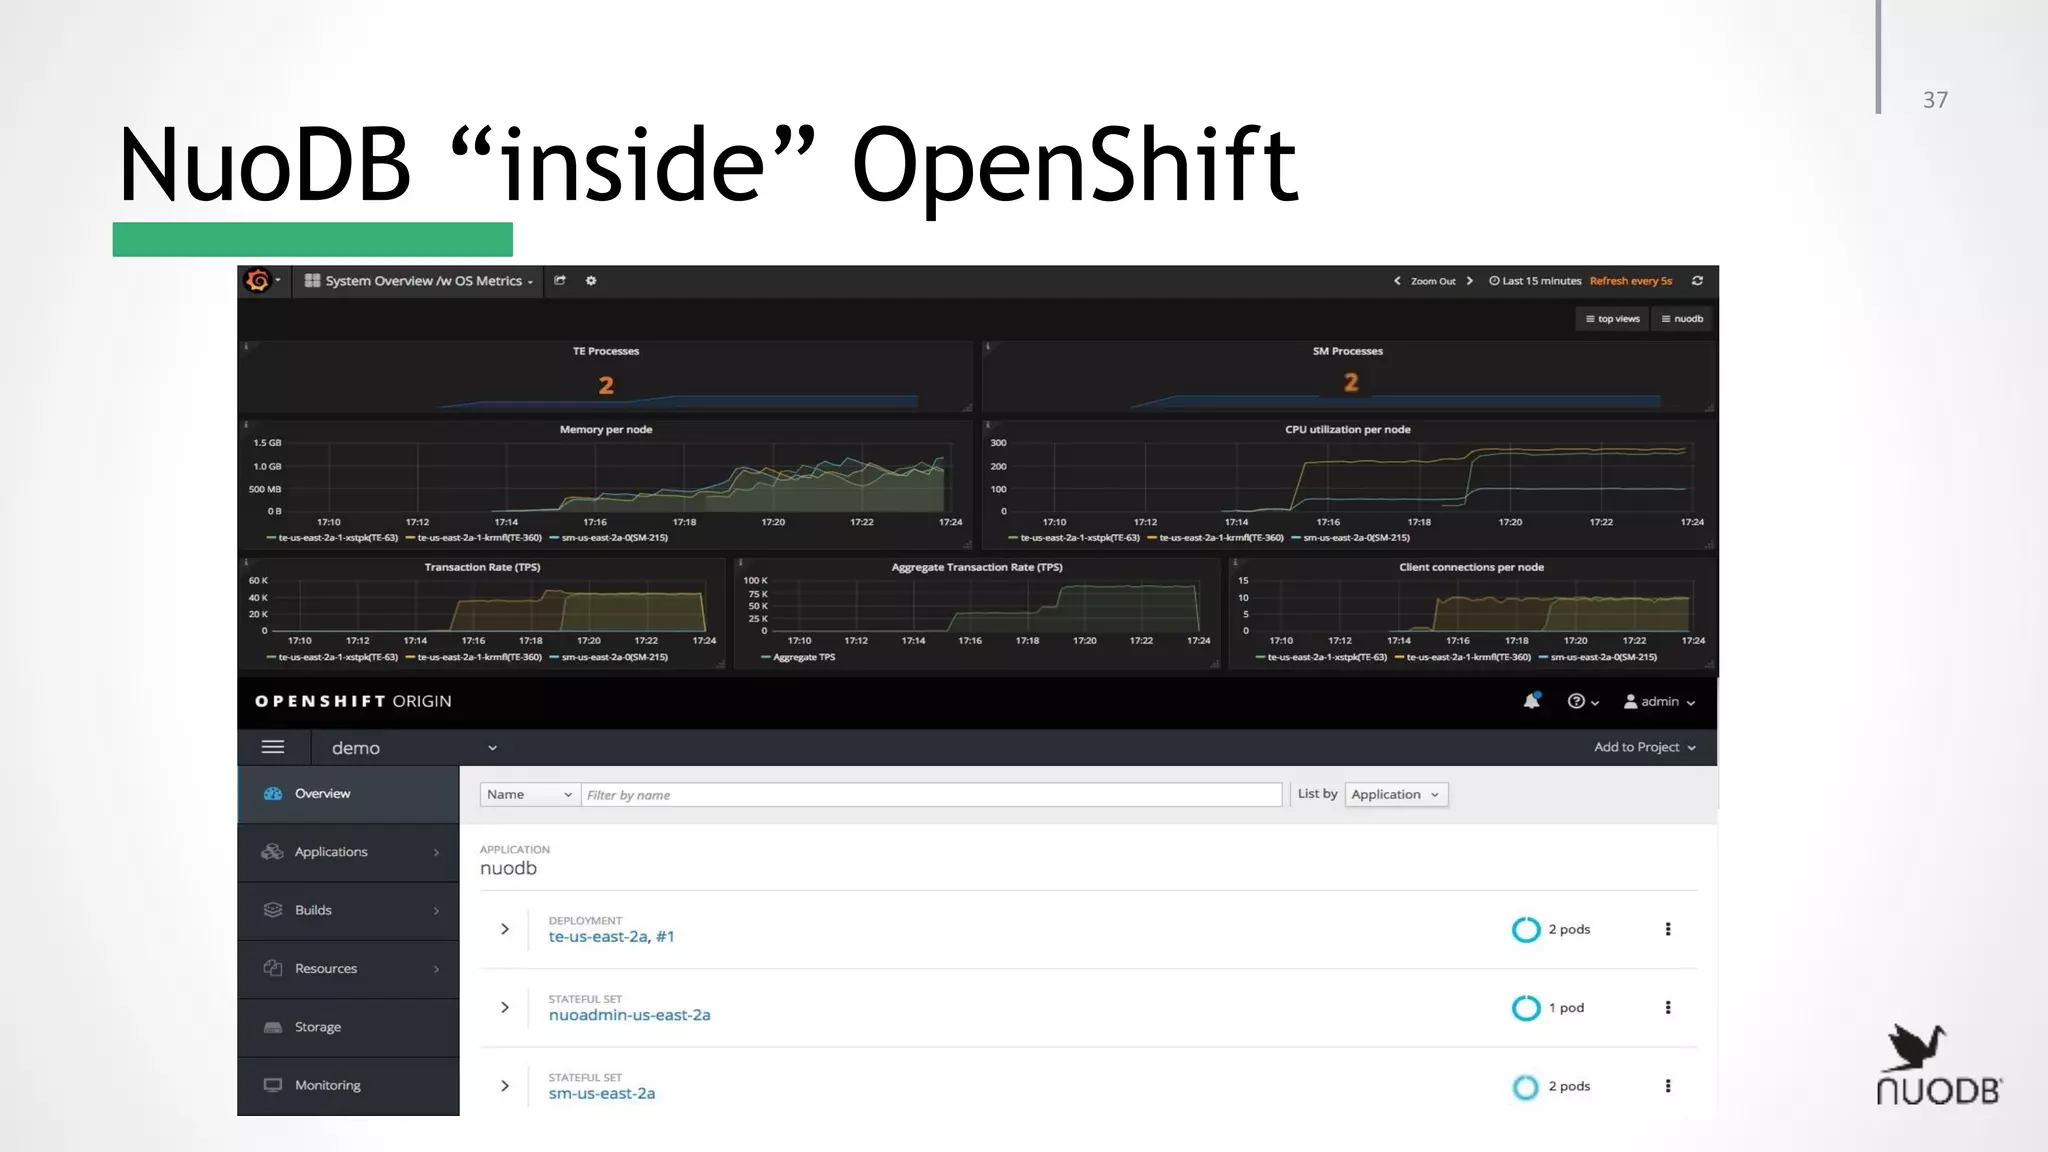Viewport: 2048px width, 1152px height.
Task: Open Add to Project menu
Action: click(1645, 747)
